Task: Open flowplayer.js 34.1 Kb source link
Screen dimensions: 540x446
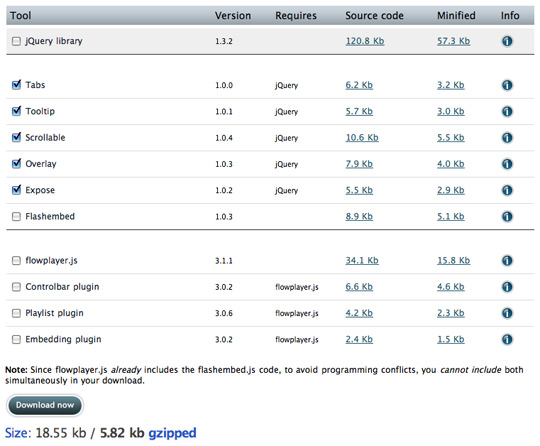Action: [x=362, y=261]
